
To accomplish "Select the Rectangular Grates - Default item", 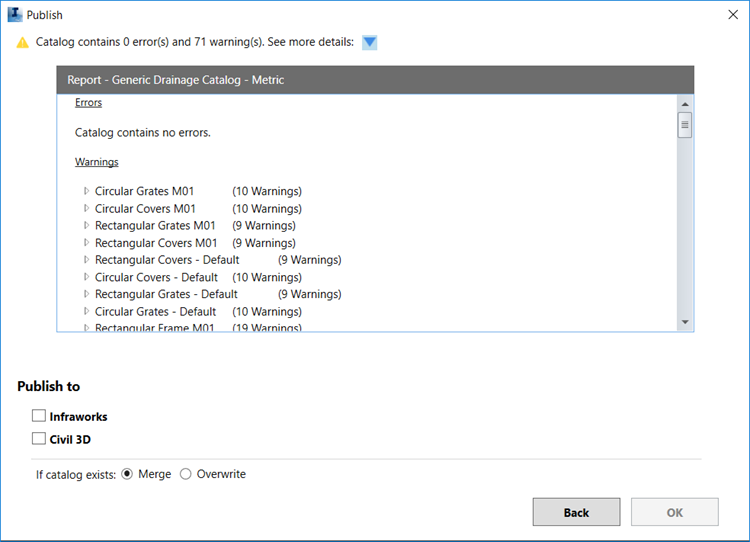I will pyautogui.click(x=166, y=294).
